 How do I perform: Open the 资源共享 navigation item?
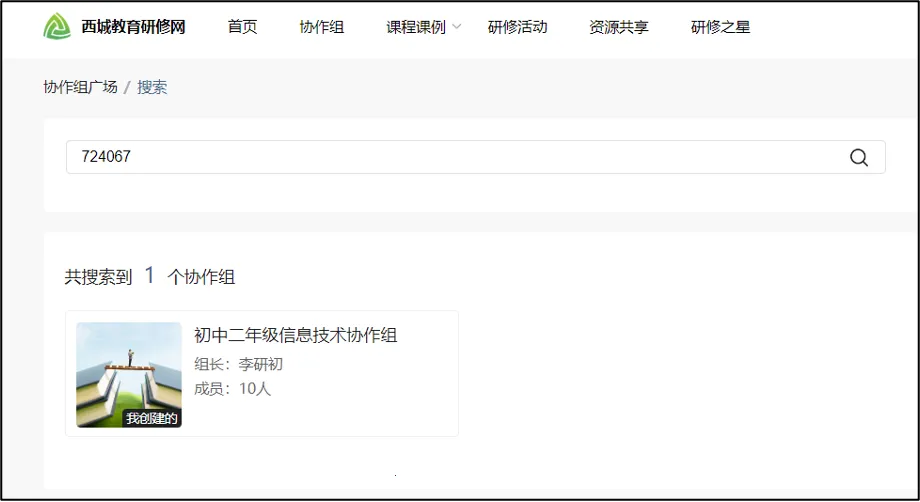(618, 27)
